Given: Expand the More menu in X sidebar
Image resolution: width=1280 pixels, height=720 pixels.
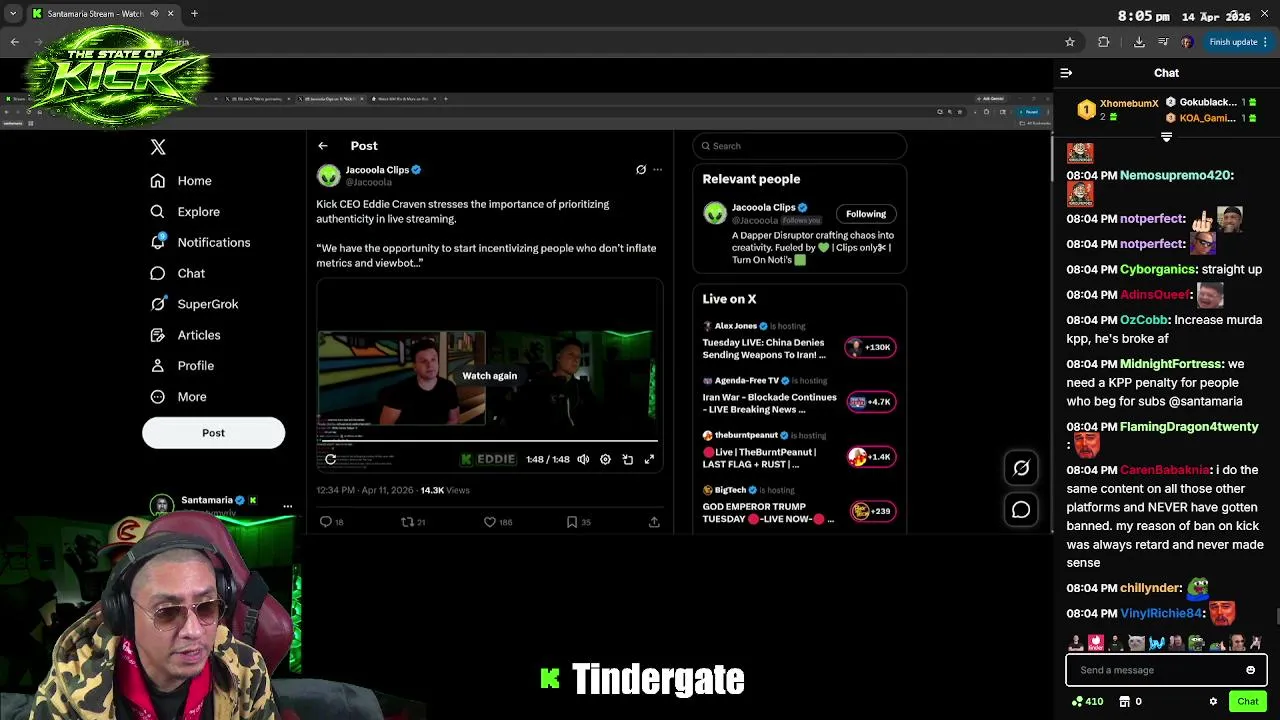Looking at the screenshot, I should [178, 397].
